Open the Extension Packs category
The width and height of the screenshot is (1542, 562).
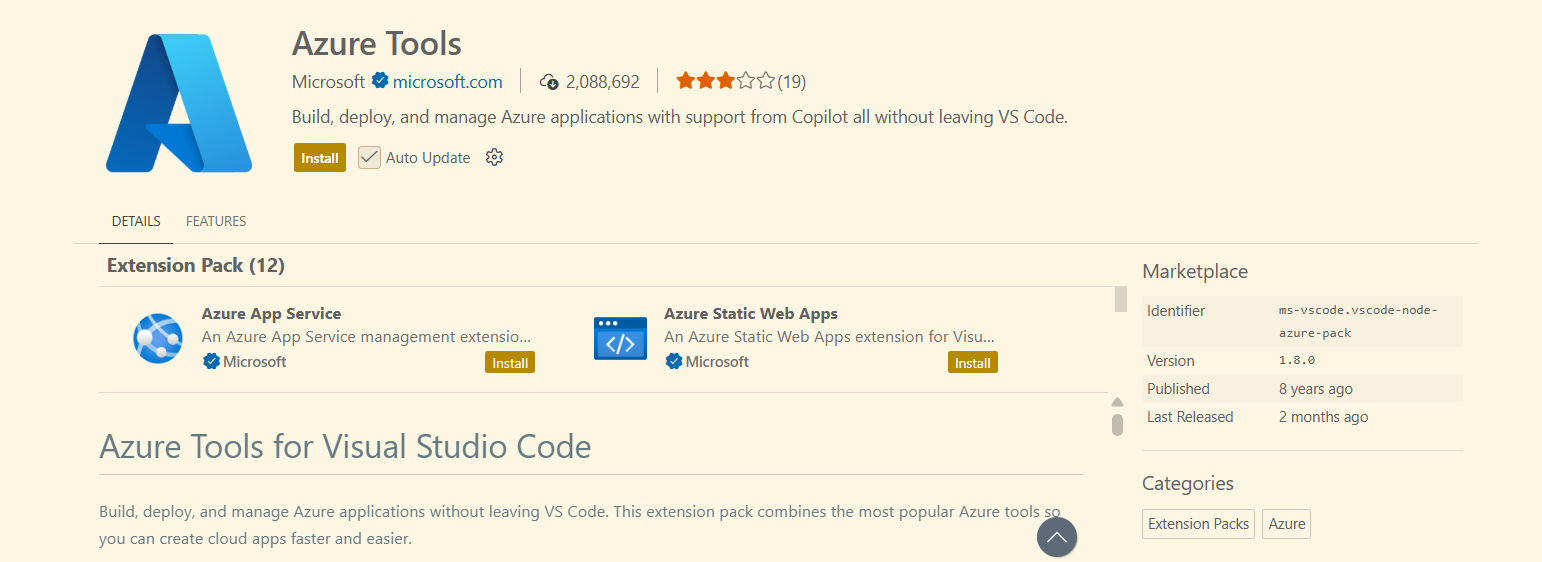click(x=1199, y=524)
